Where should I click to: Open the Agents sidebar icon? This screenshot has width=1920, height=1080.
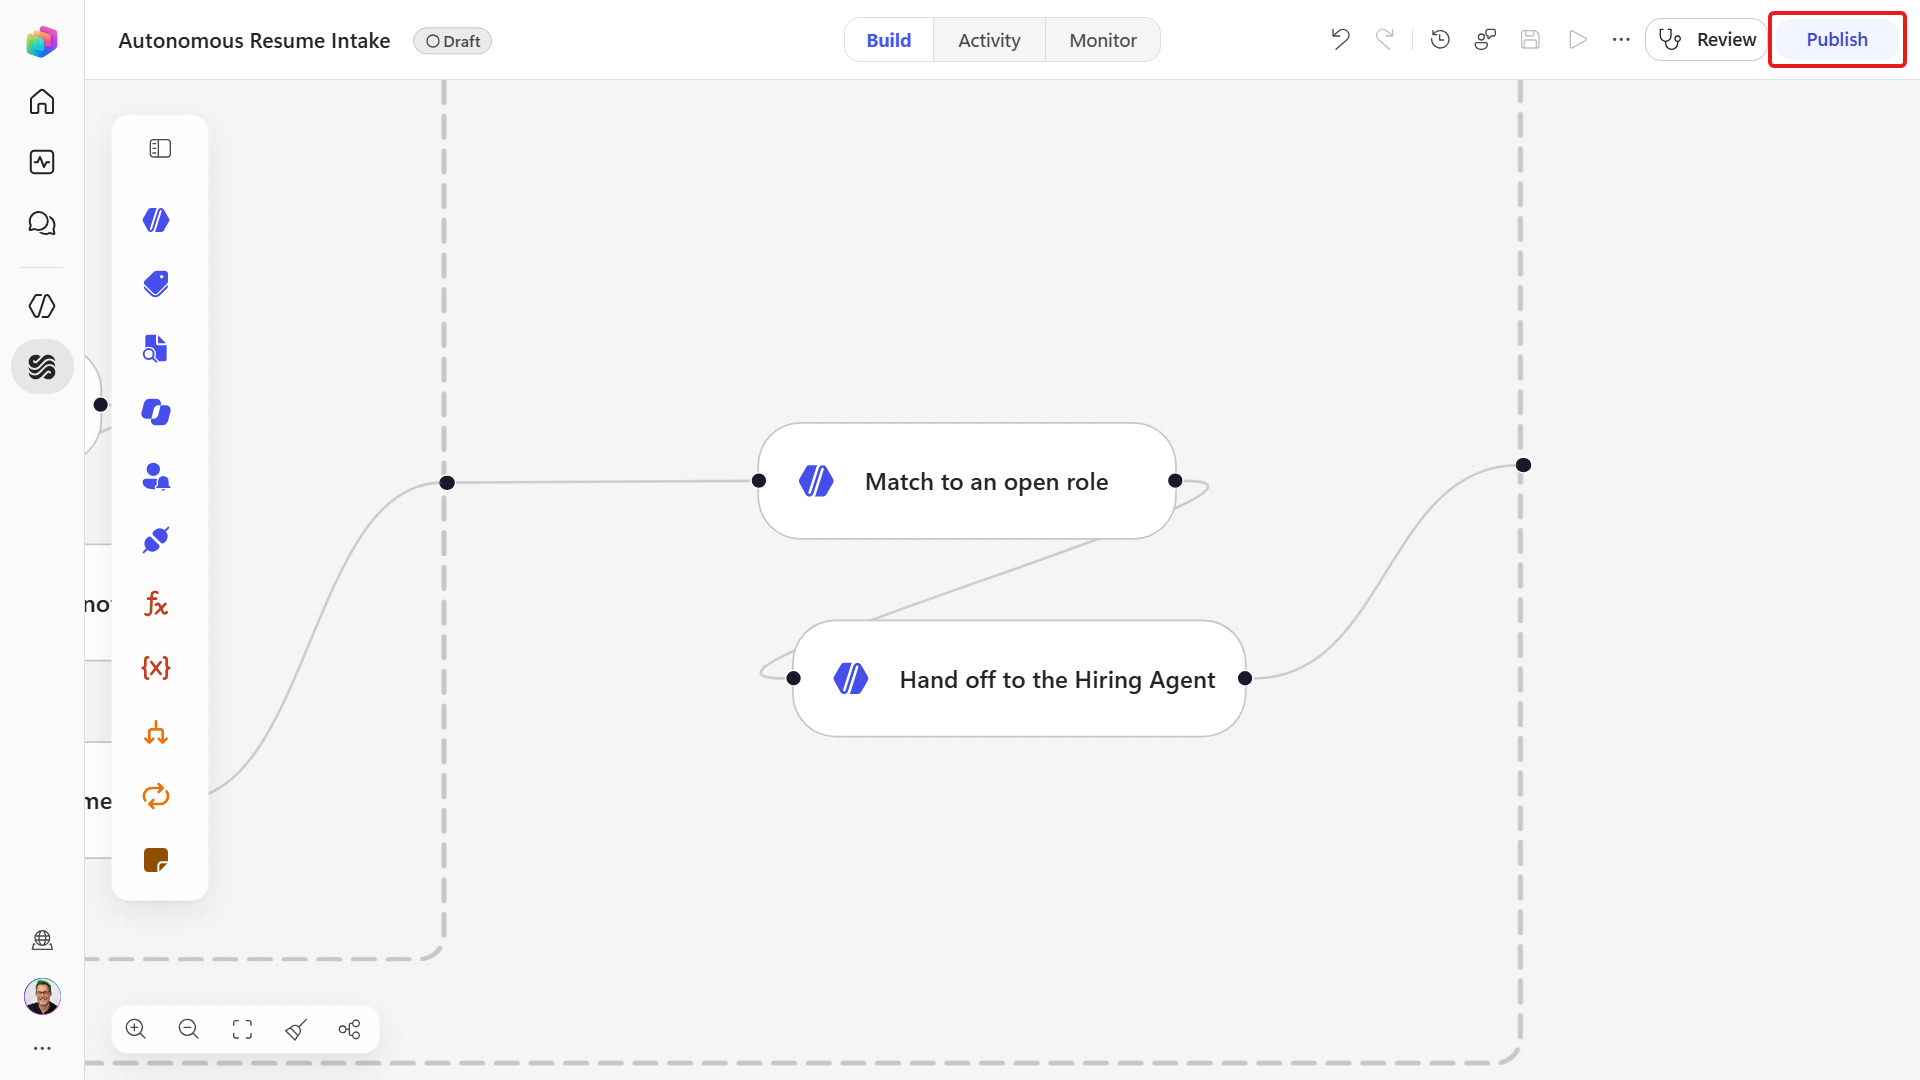click(x=42, y=306)
